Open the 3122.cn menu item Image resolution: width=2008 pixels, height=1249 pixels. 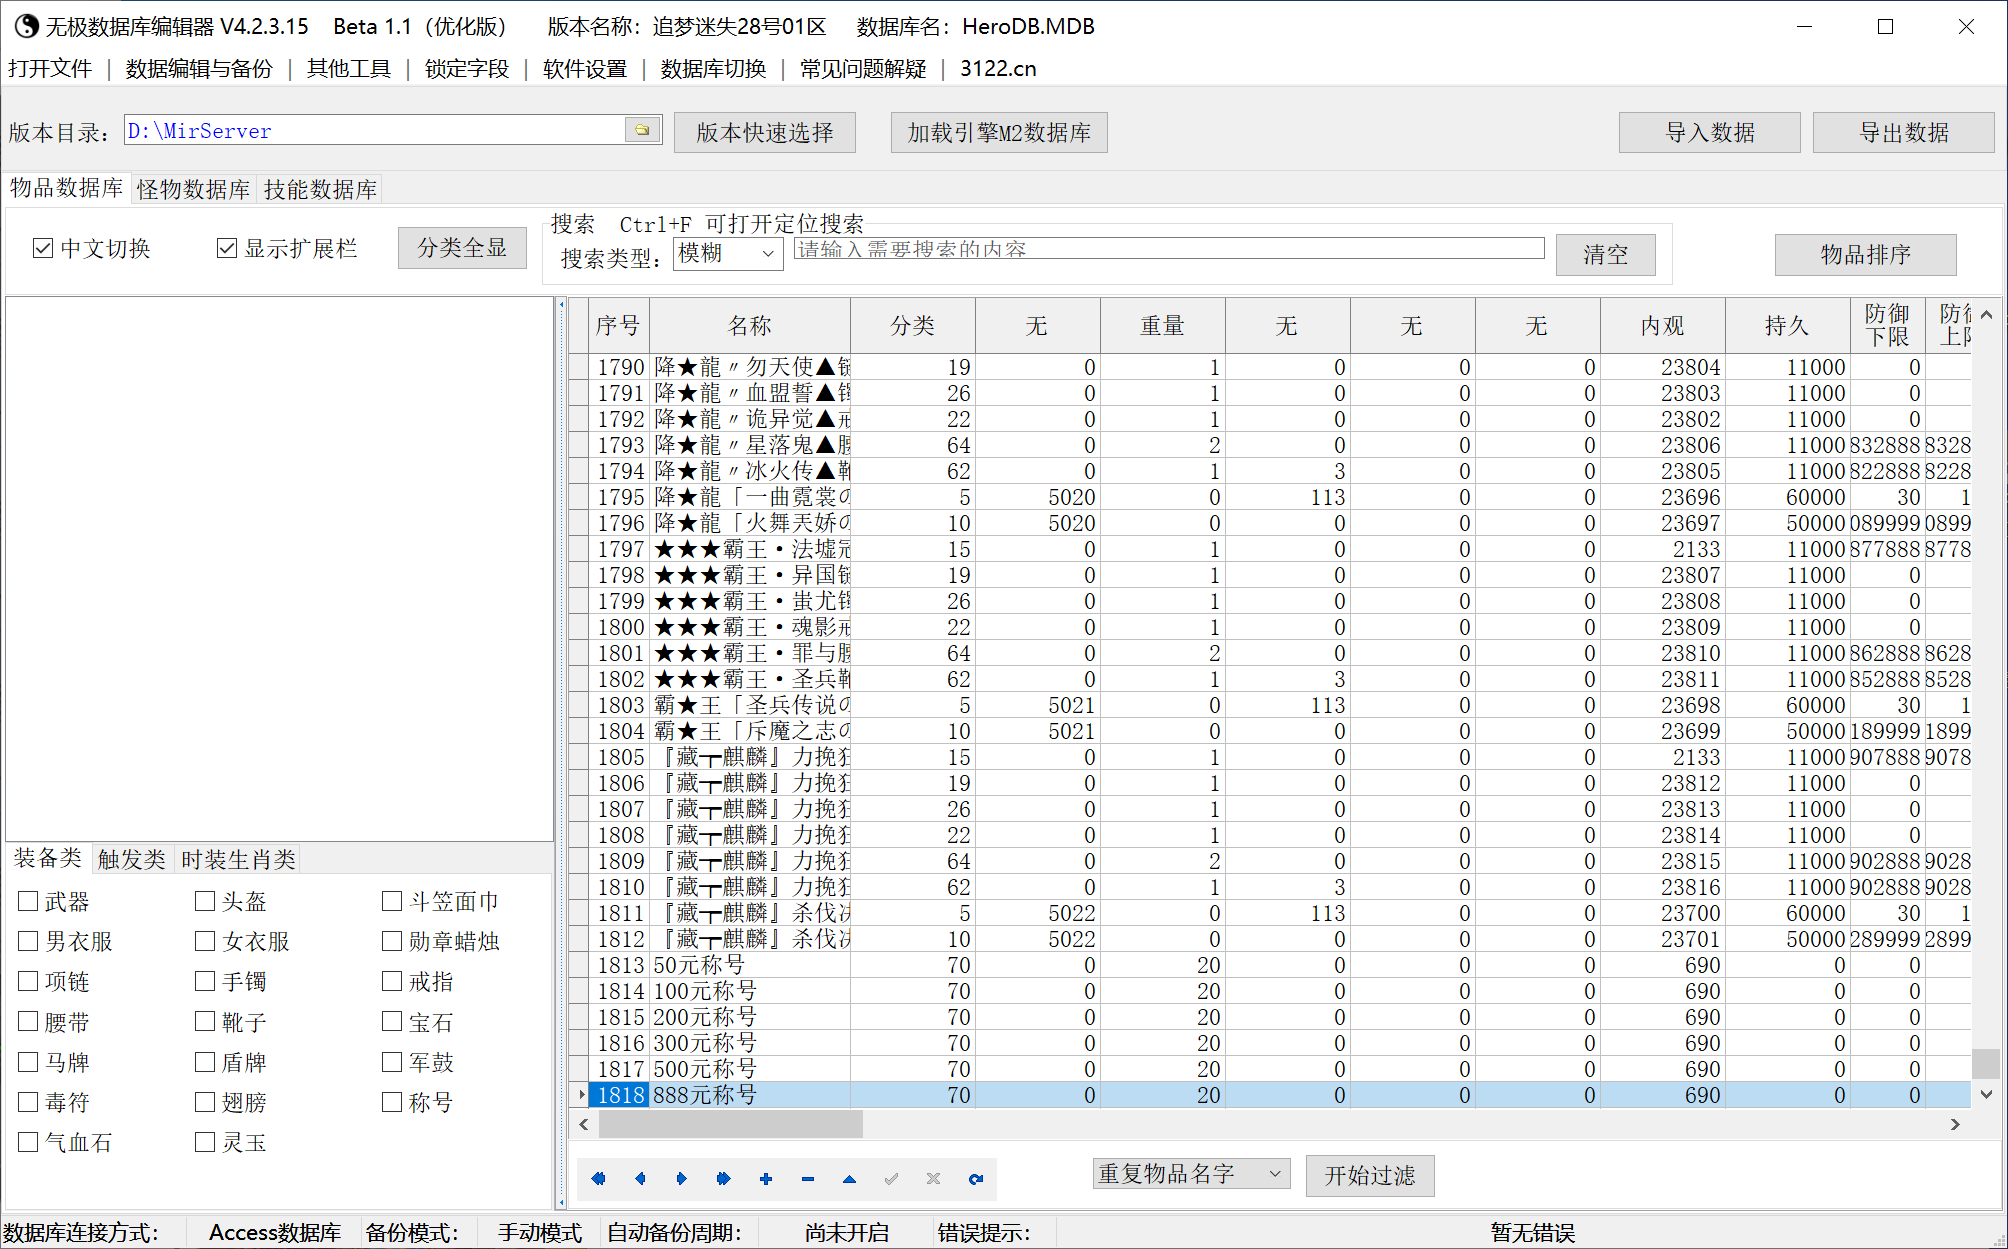coord(998,69)
